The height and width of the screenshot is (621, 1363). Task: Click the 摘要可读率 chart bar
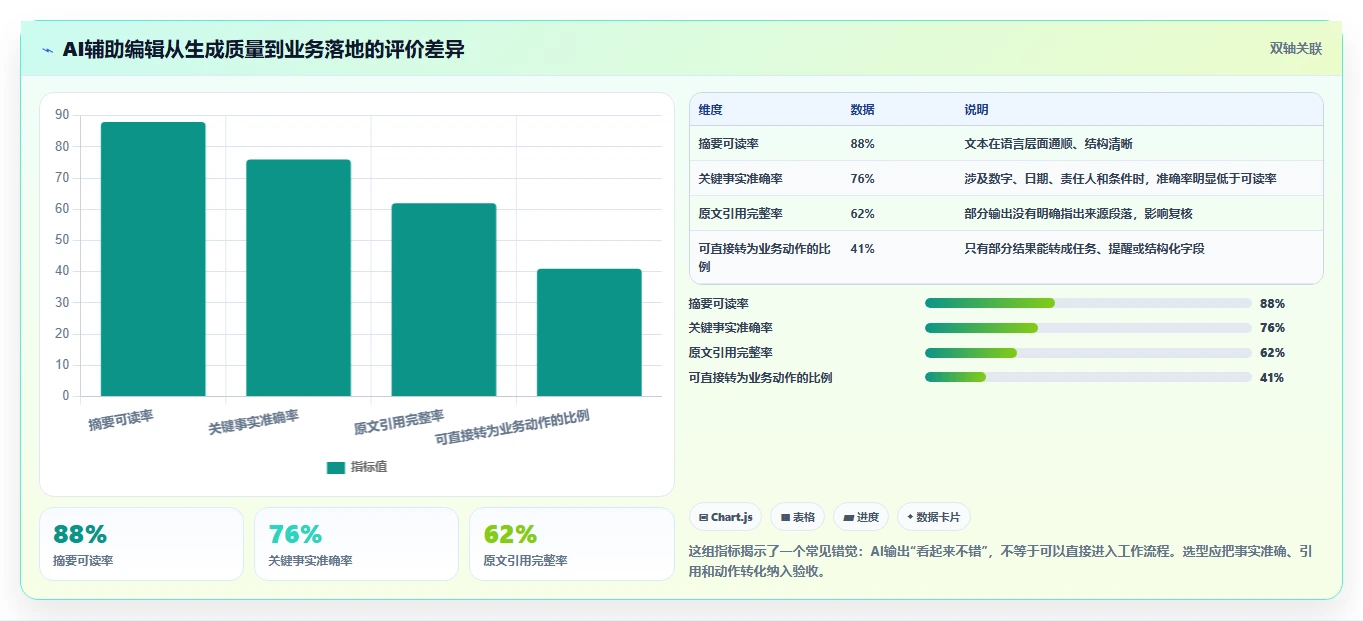pos(153,259)
